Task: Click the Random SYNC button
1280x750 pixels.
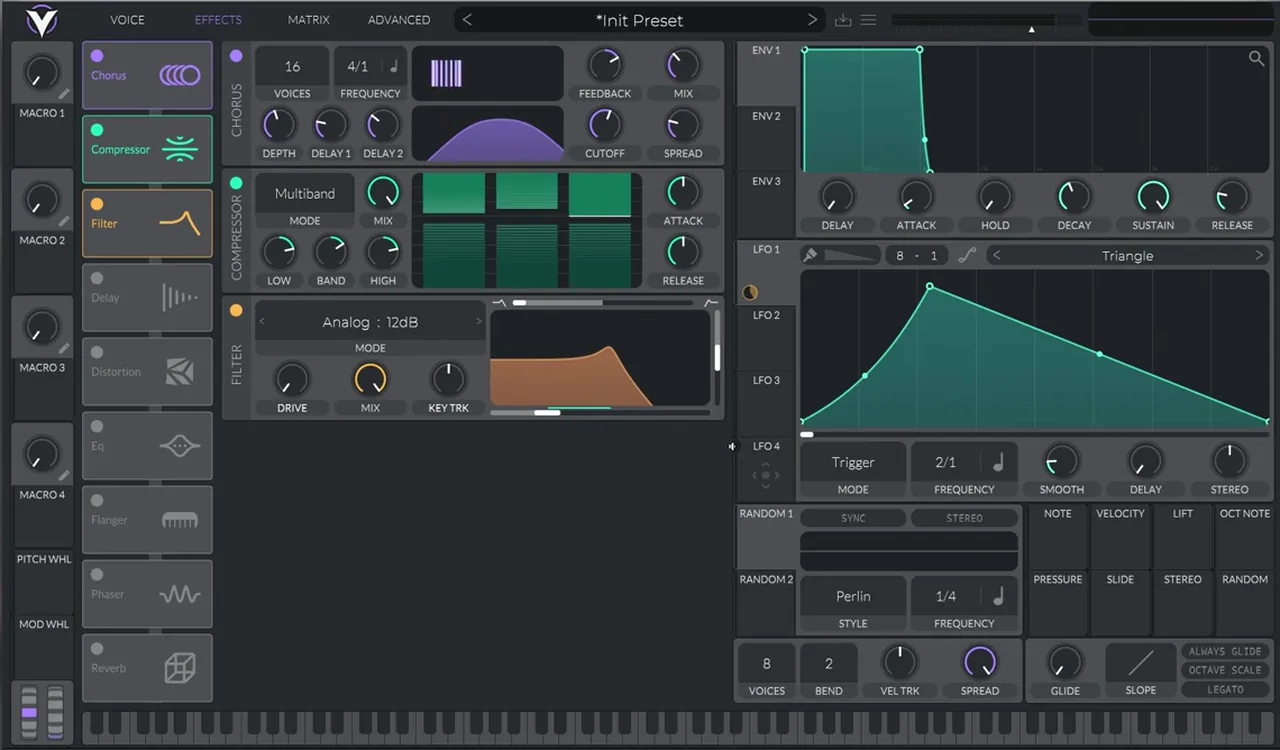Action: [853, 518]
